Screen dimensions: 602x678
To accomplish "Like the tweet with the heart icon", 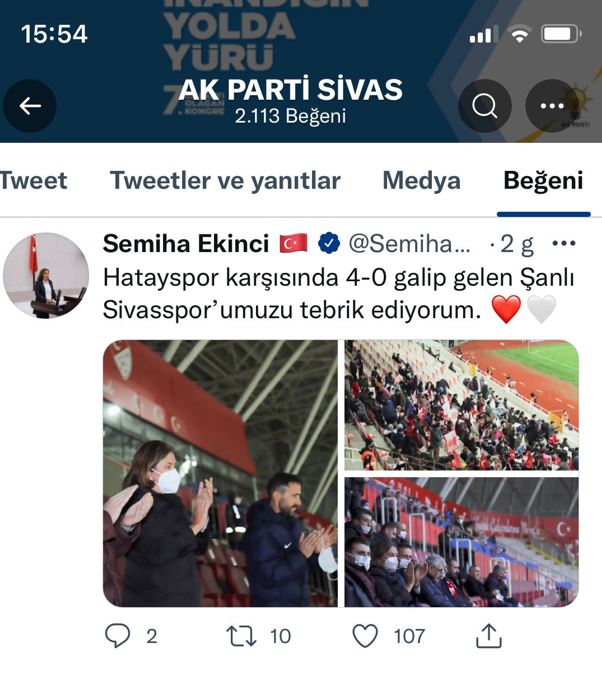I will coord(365,636).
